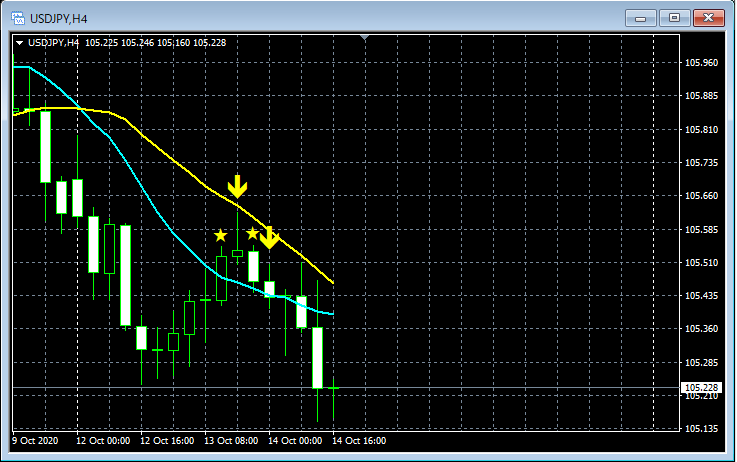Click the 14 Oct 00:00 time scale label

295,441
